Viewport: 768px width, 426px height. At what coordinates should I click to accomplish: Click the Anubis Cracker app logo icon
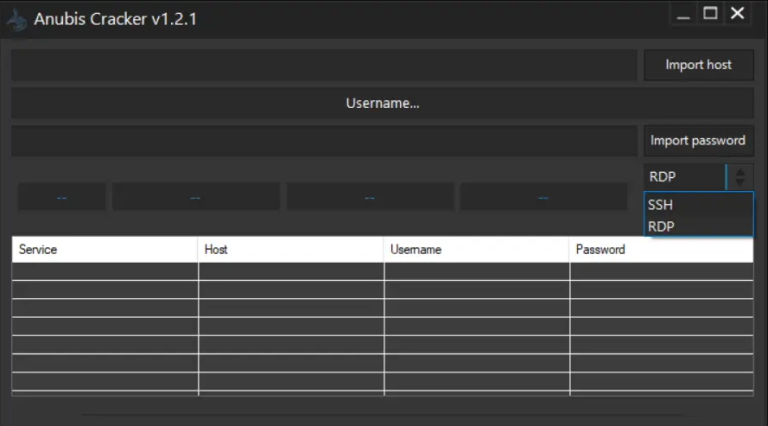(17, 20)
